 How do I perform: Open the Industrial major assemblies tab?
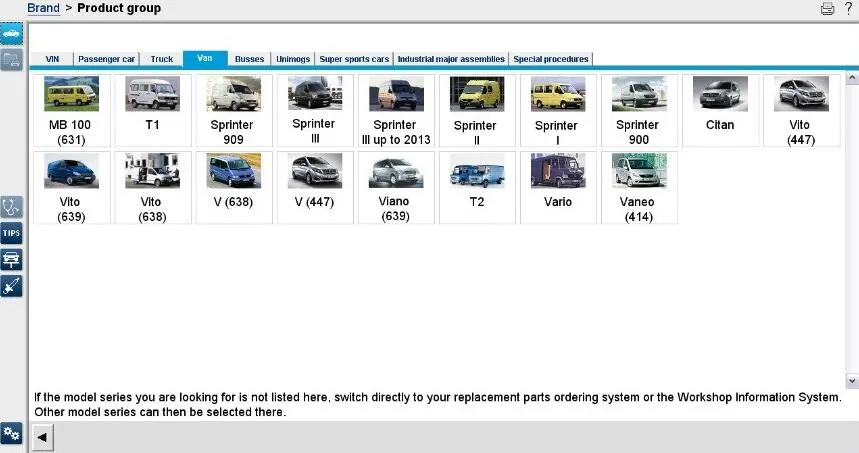[x=451, y=59]
